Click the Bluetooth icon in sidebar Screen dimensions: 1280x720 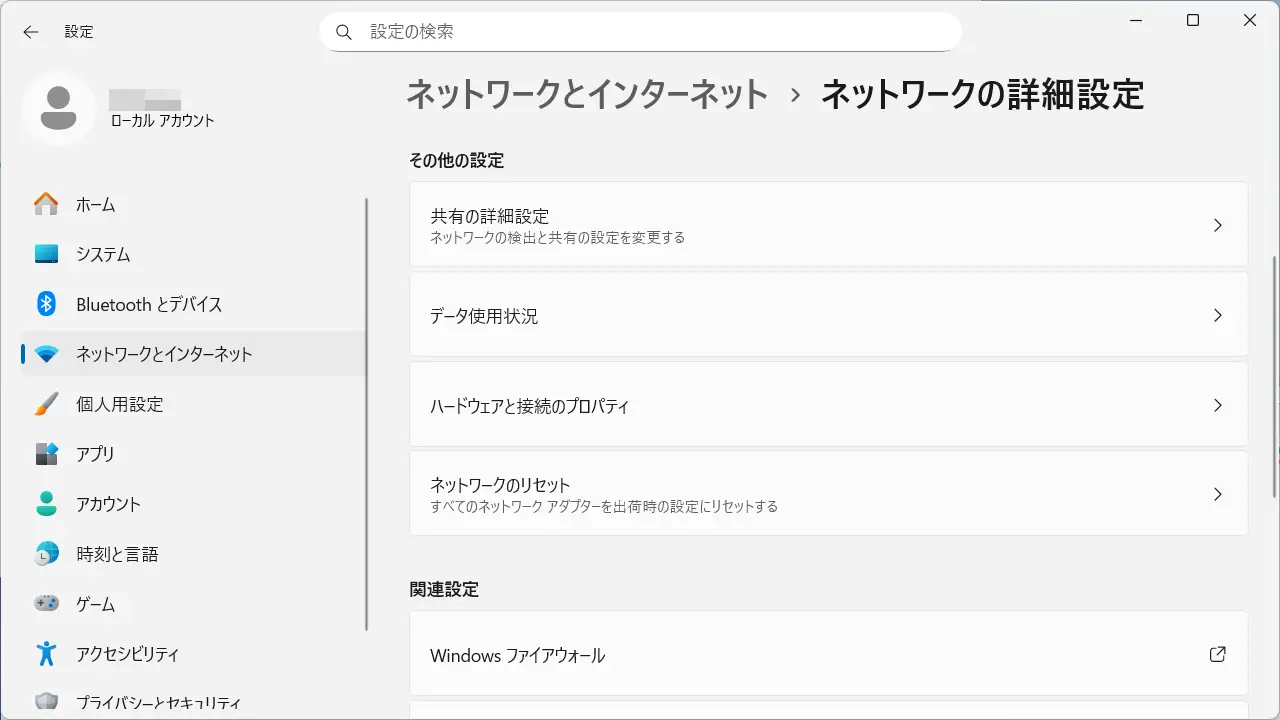pyautogui.click(x=46, y=304)
